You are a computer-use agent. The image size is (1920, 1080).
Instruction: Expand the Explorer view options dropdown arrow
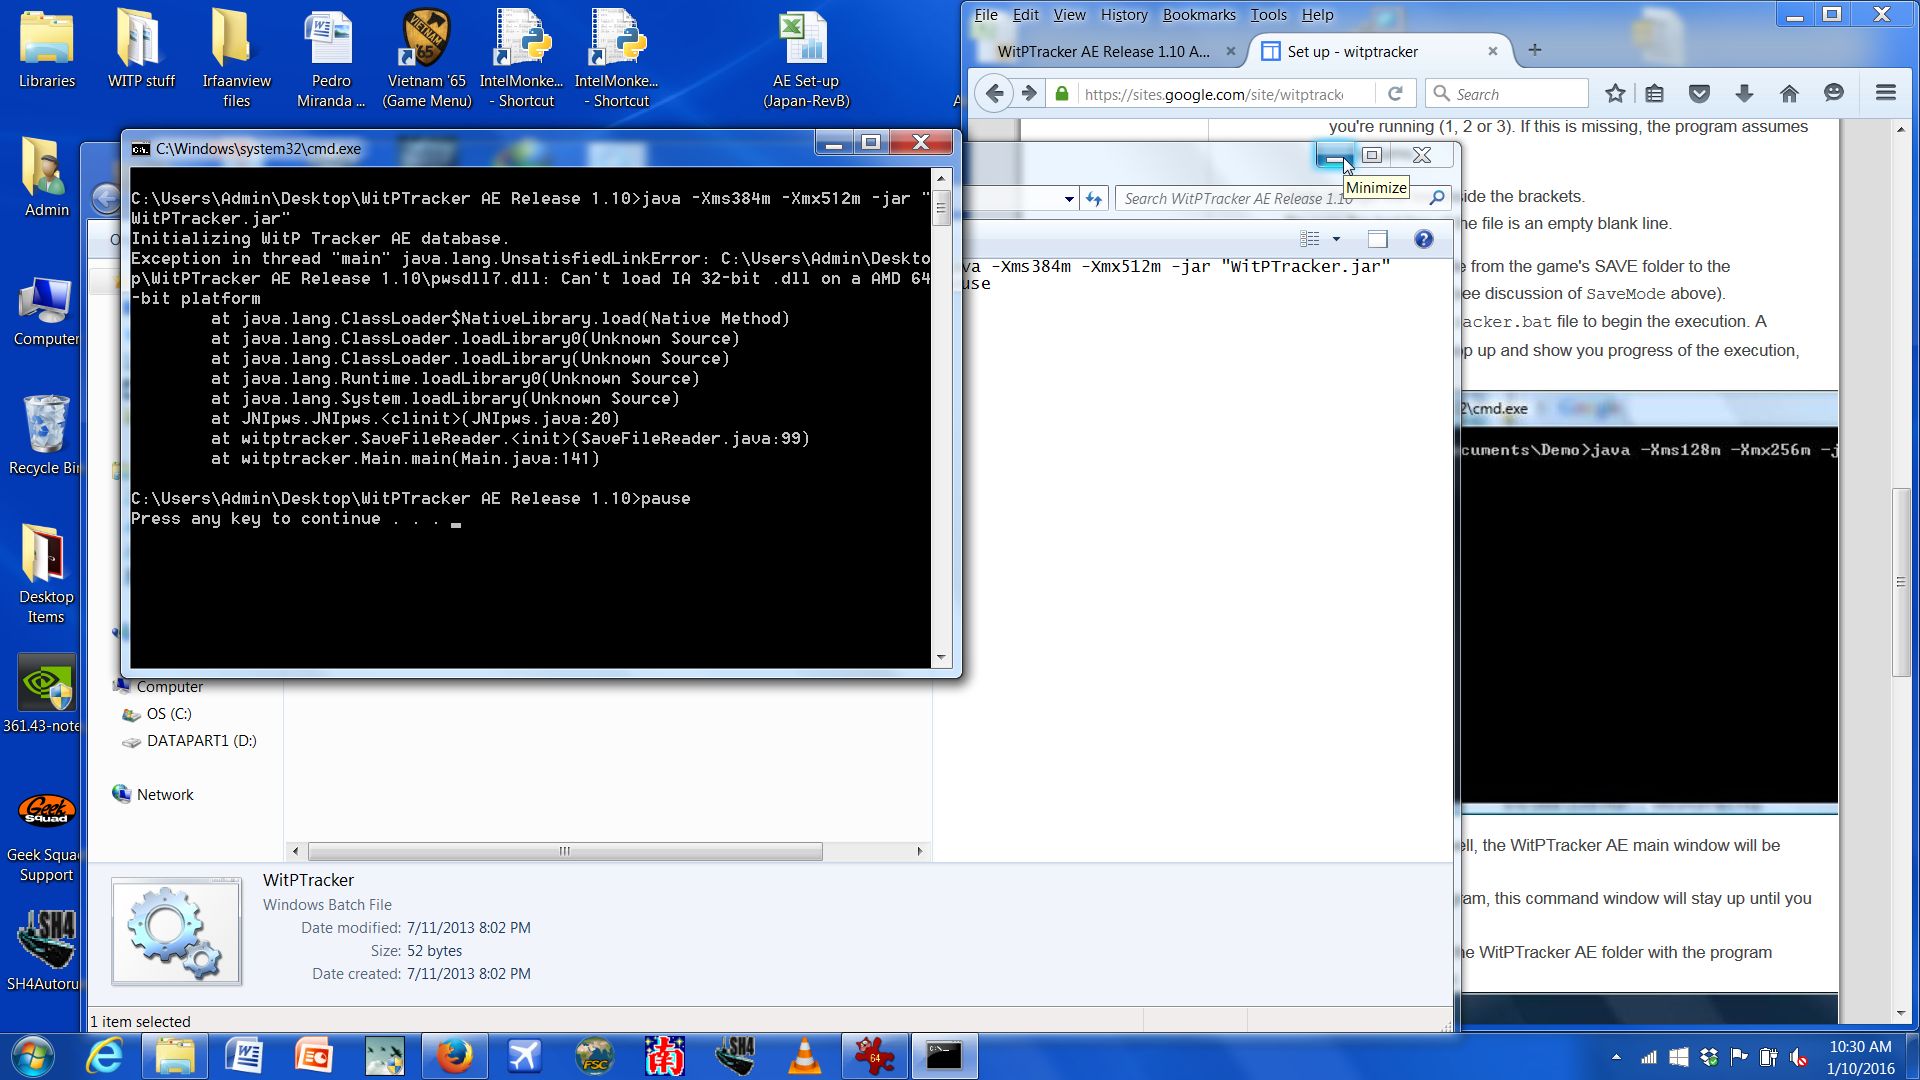[x=1336, y=239]
